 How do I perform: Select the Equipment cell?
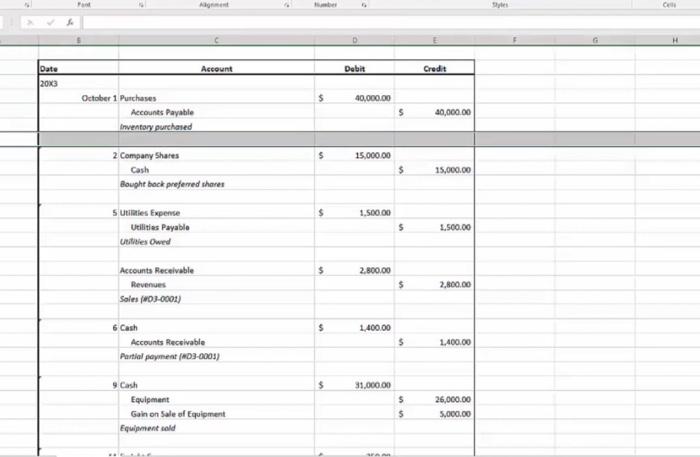click(217, 399)
